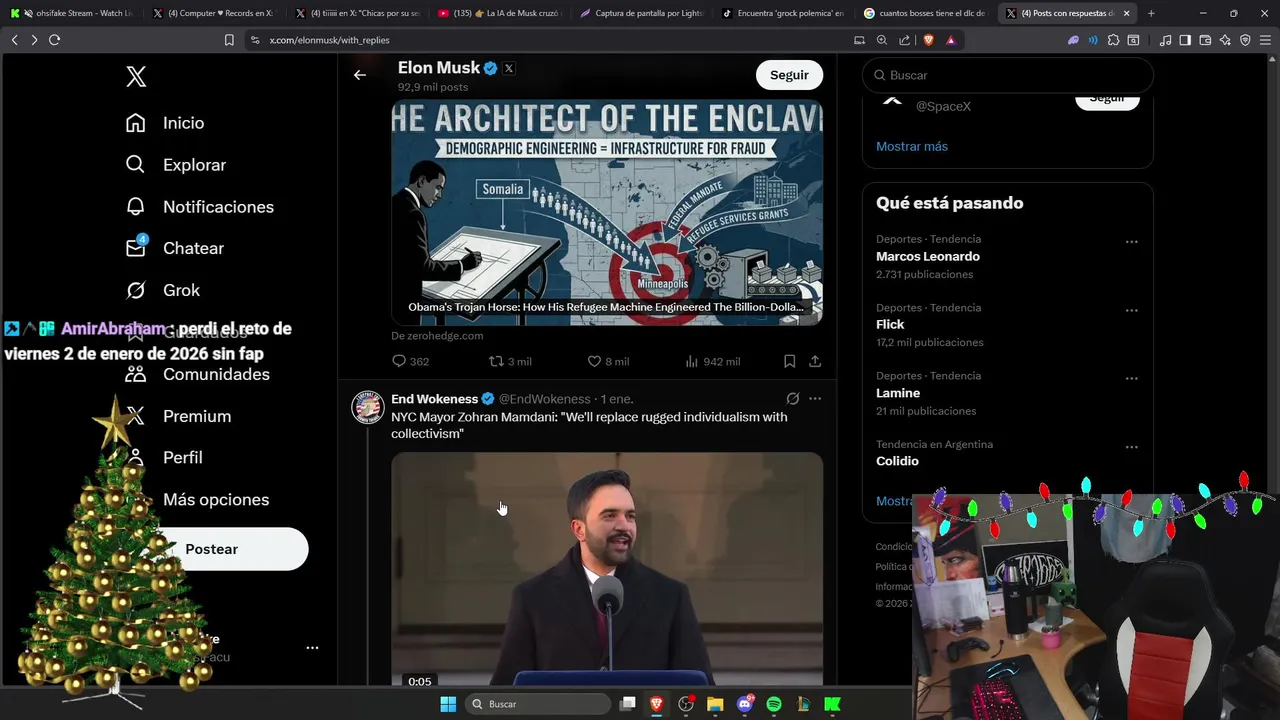Image resolution: width=1280 pixels, height=720 pixels.
Task: Play the Zohran Mamdani video
Action: coord(607,568)
